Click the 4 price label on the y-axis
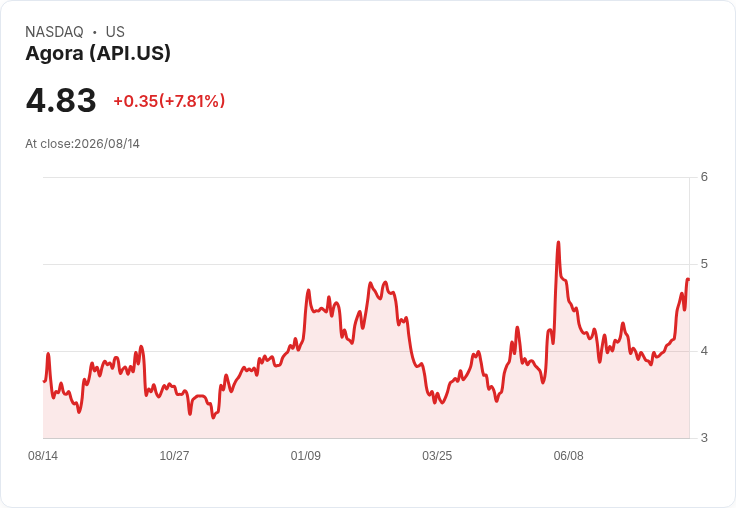736x508 pixels. [x=704, y=351]
